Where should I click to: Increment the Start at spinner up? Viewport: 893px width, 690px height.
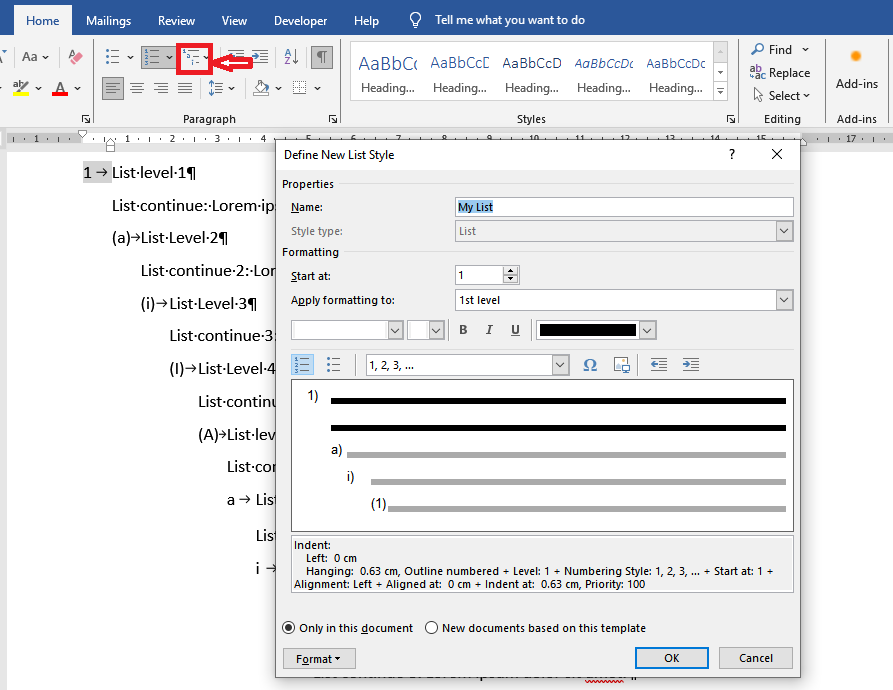click(x=511, y=270)
